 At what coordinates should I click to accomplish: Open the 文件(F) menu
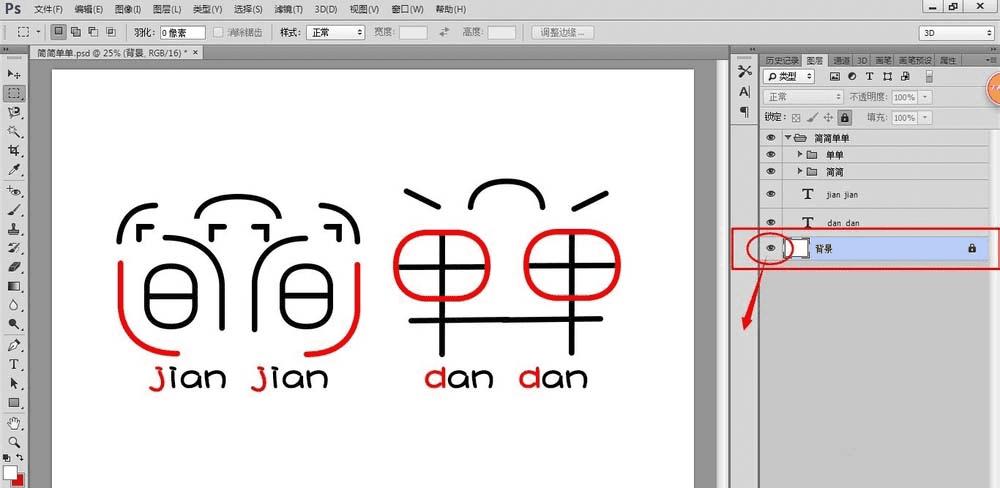point(48,10)
